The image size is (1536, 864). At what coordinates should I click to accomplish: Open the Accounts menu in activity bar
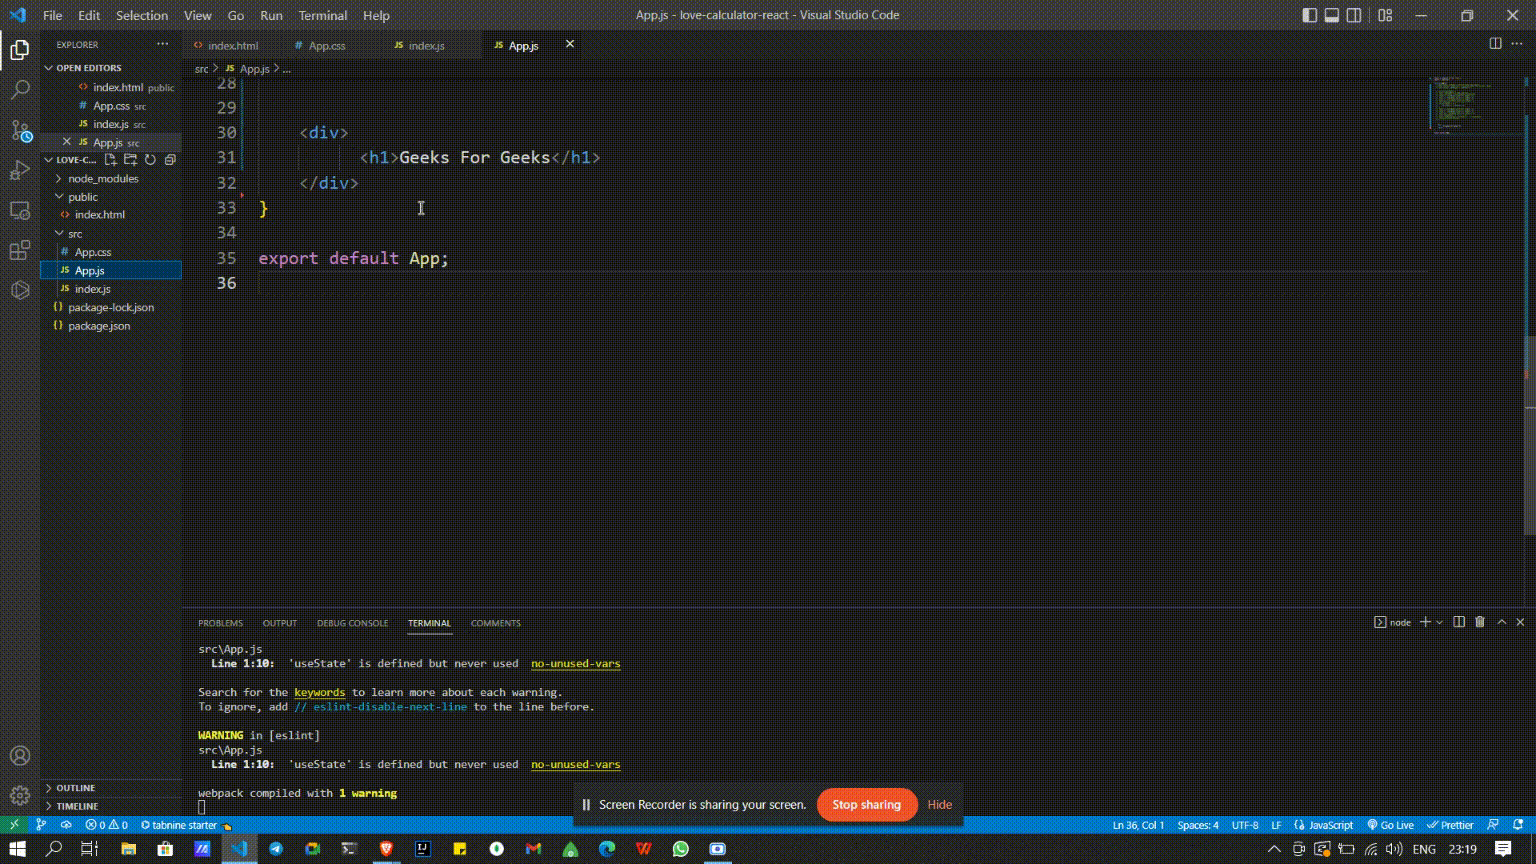20,755
